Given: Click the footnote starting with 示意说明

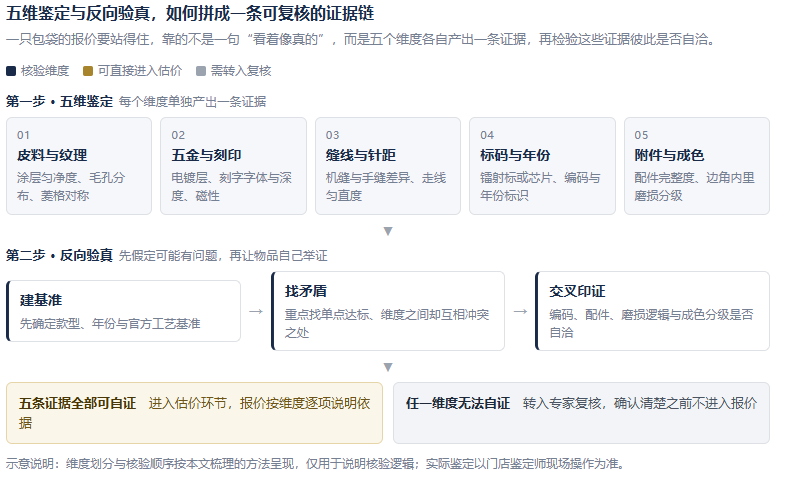Looking at the screenshot, I should pos(316,464).
